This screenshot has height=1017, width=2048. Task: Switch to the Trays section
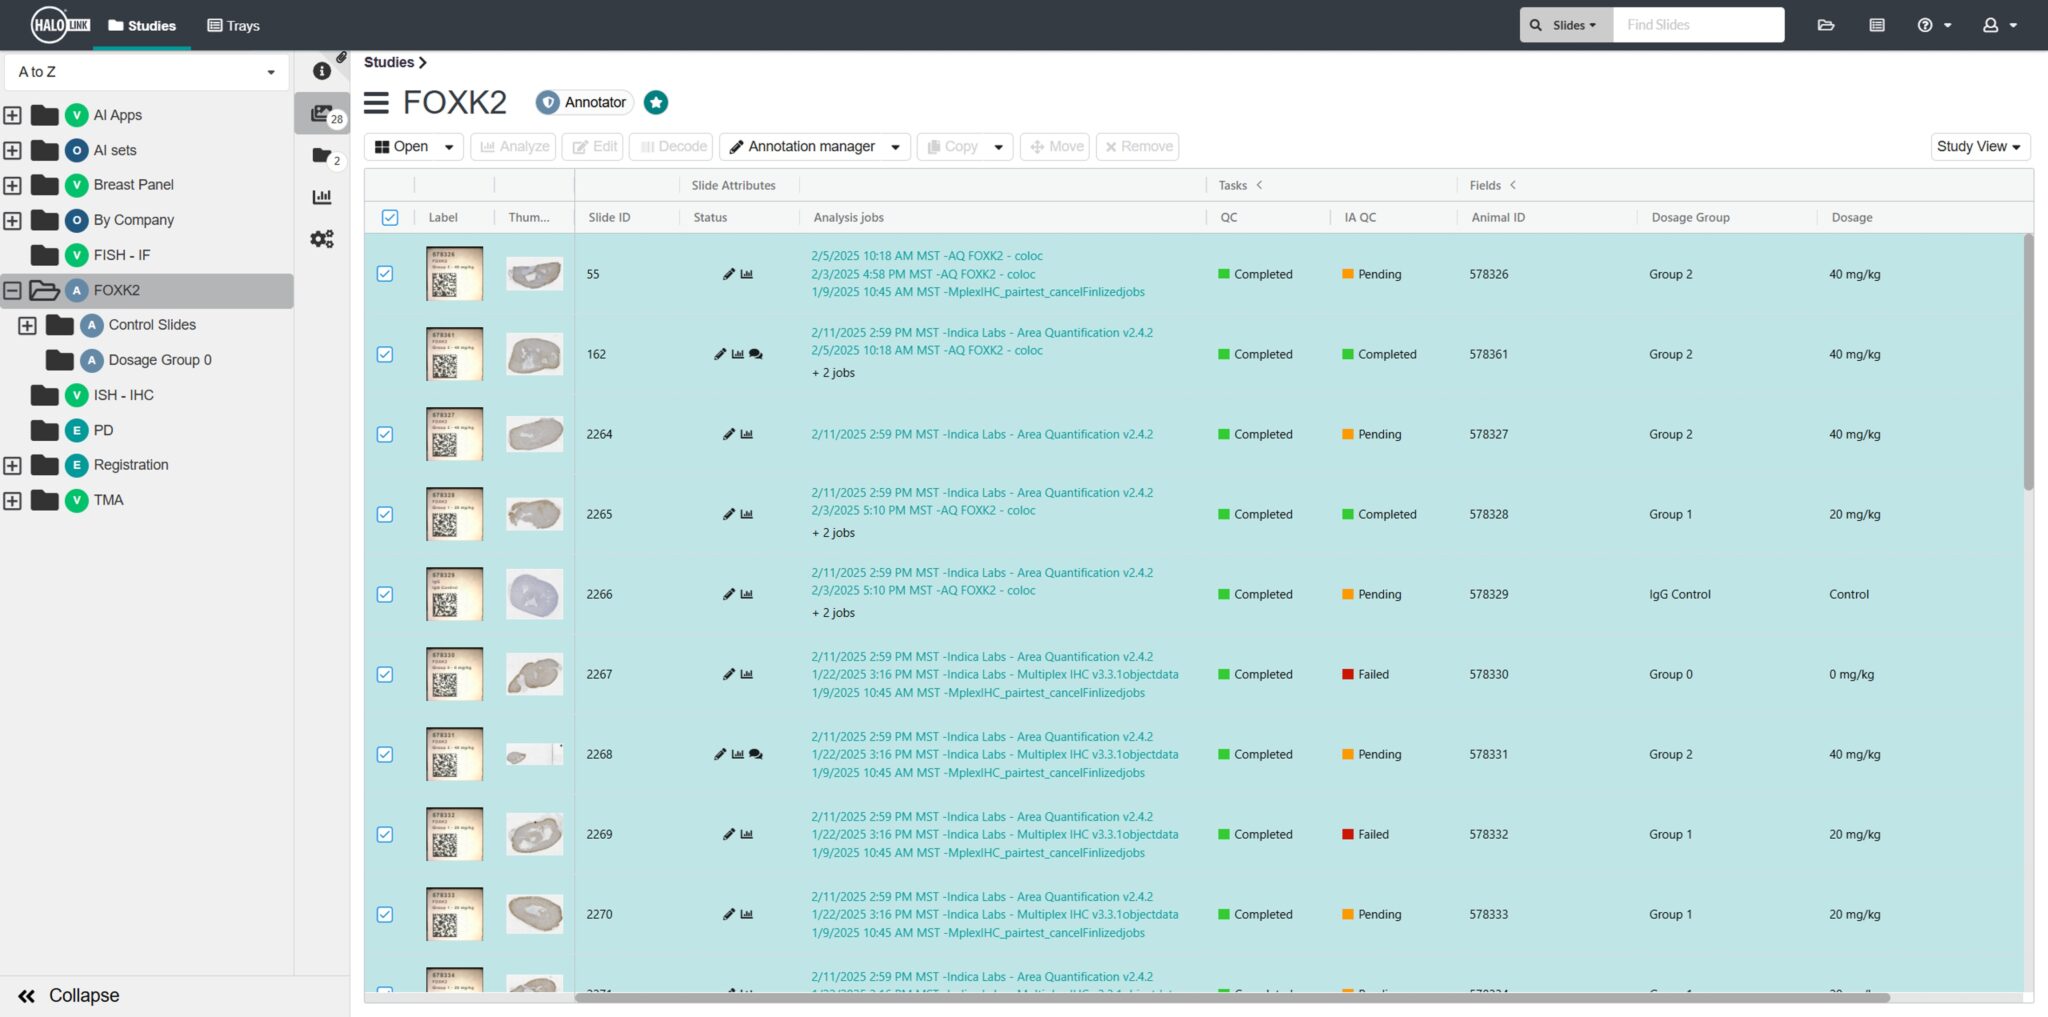pyautogui.click(x=233, y=25)
